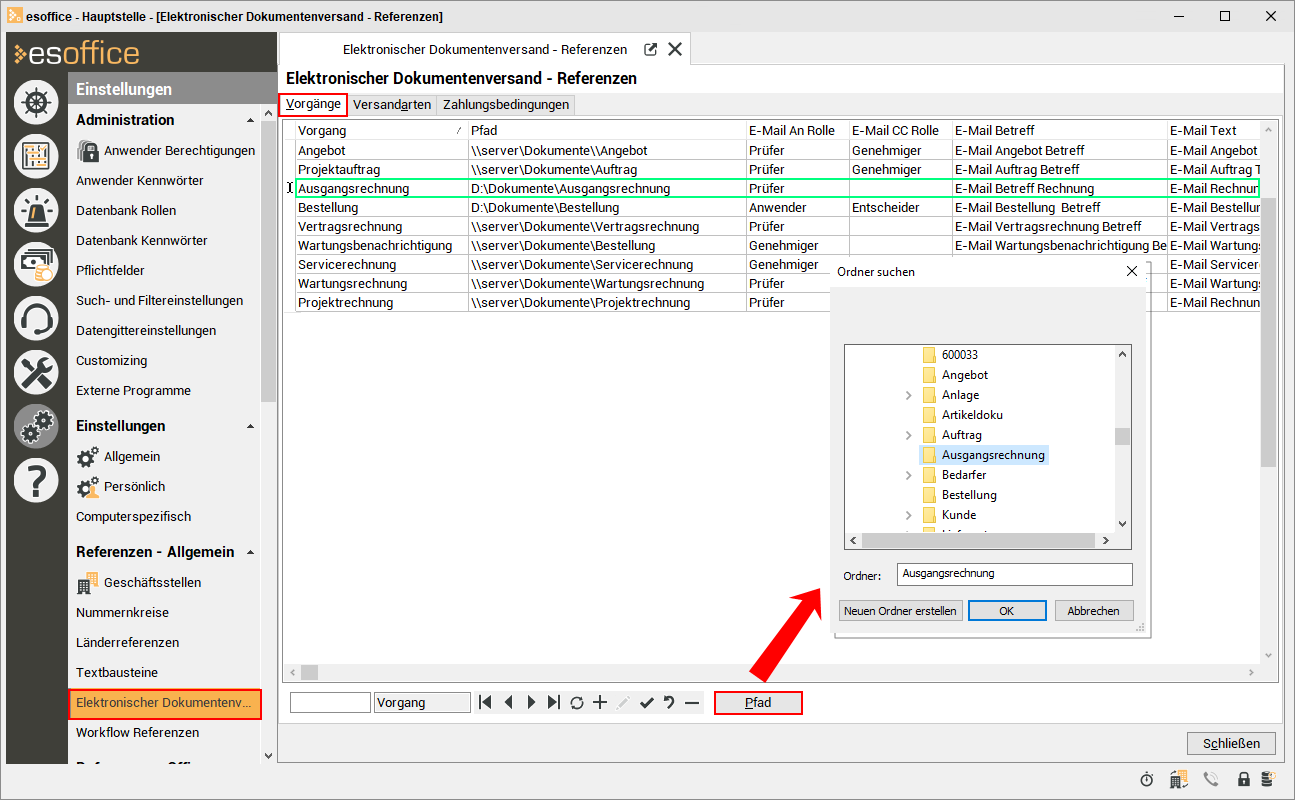Screen dimensions: 1295x811
Task: Add a new record with plus icon
Action: [600, 703]
